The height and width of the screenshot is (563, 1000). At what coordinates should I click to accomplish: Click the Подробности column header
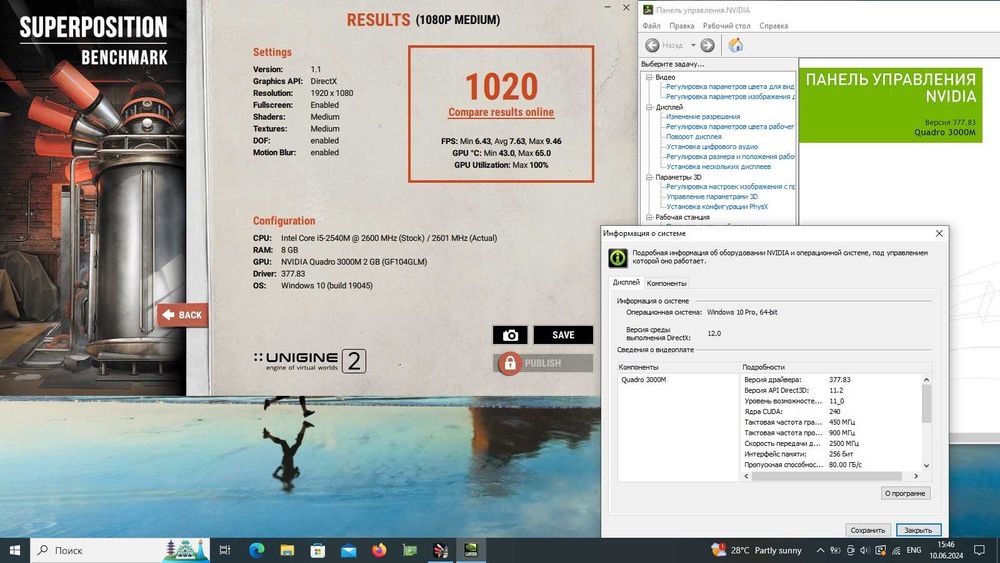[x=835, y=367]
